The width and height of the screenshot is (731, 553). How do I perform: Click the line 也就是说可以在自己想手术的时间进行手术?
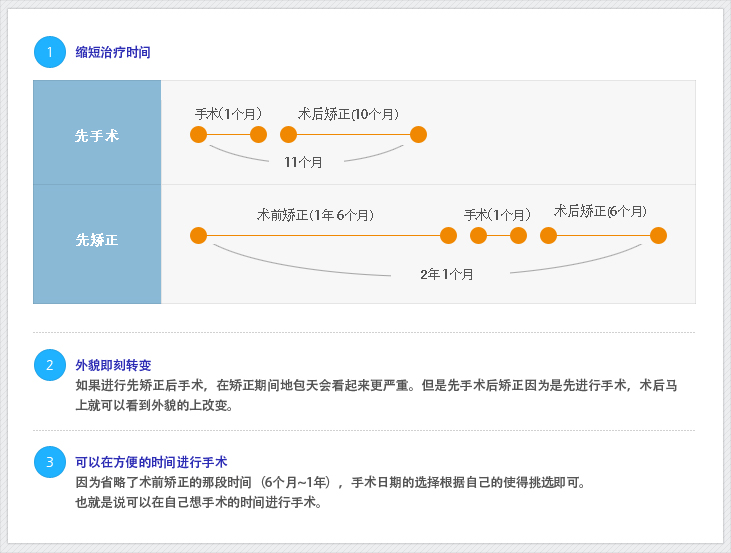(199, 502)
